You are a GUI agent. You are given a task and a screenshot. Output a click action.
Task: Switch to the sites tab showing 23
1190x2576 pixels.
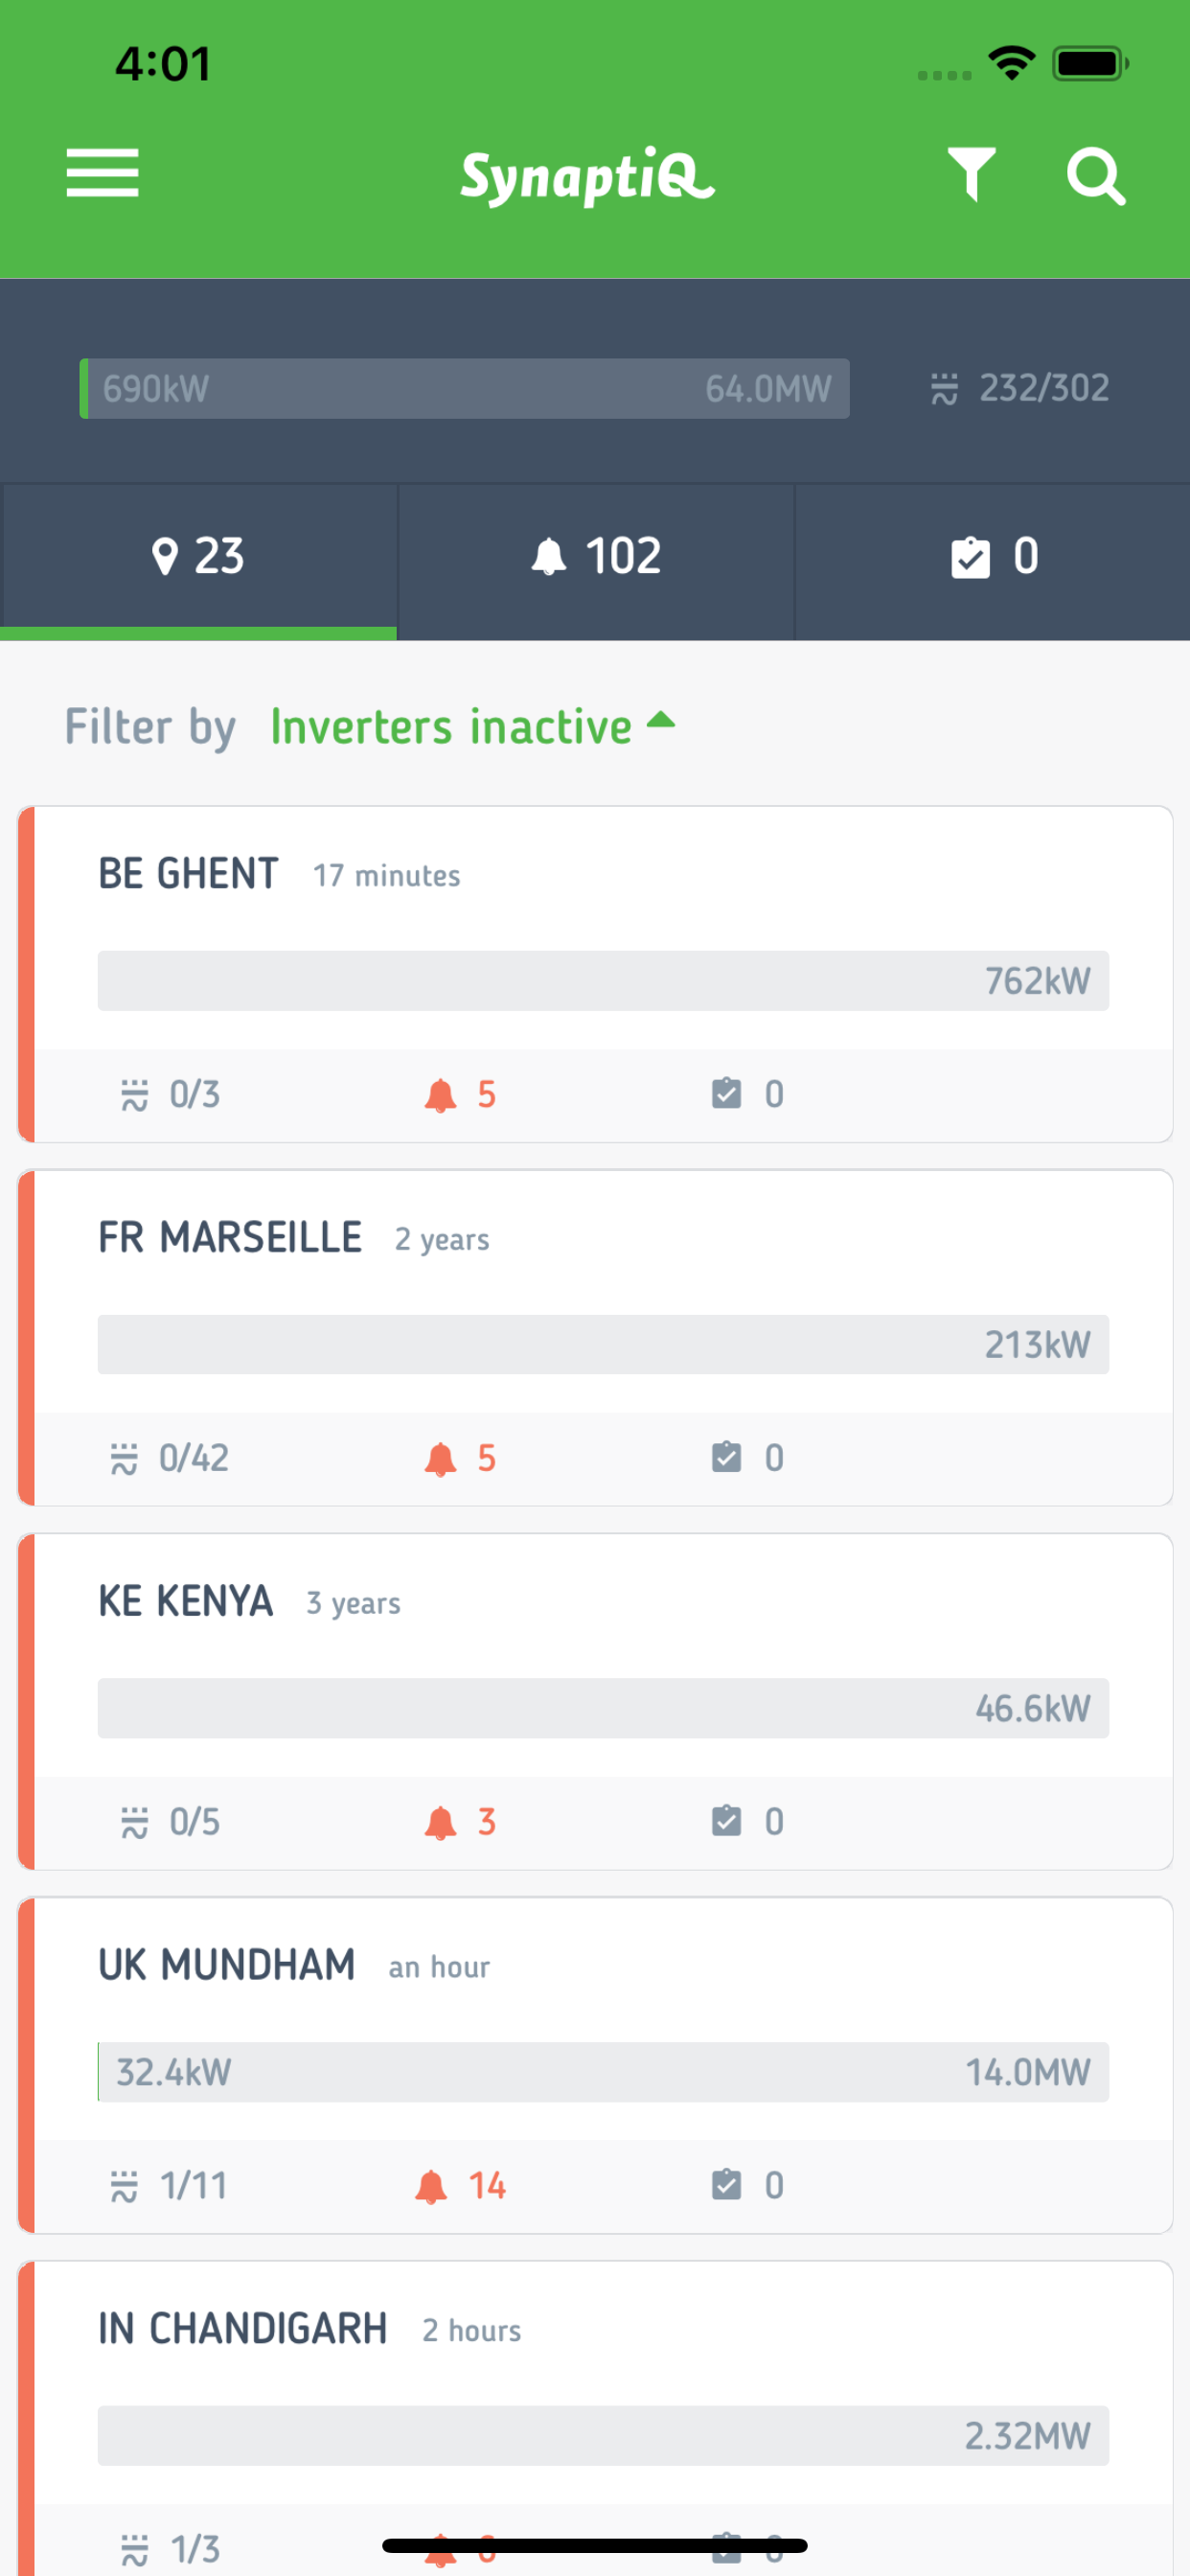click(199, 557)
